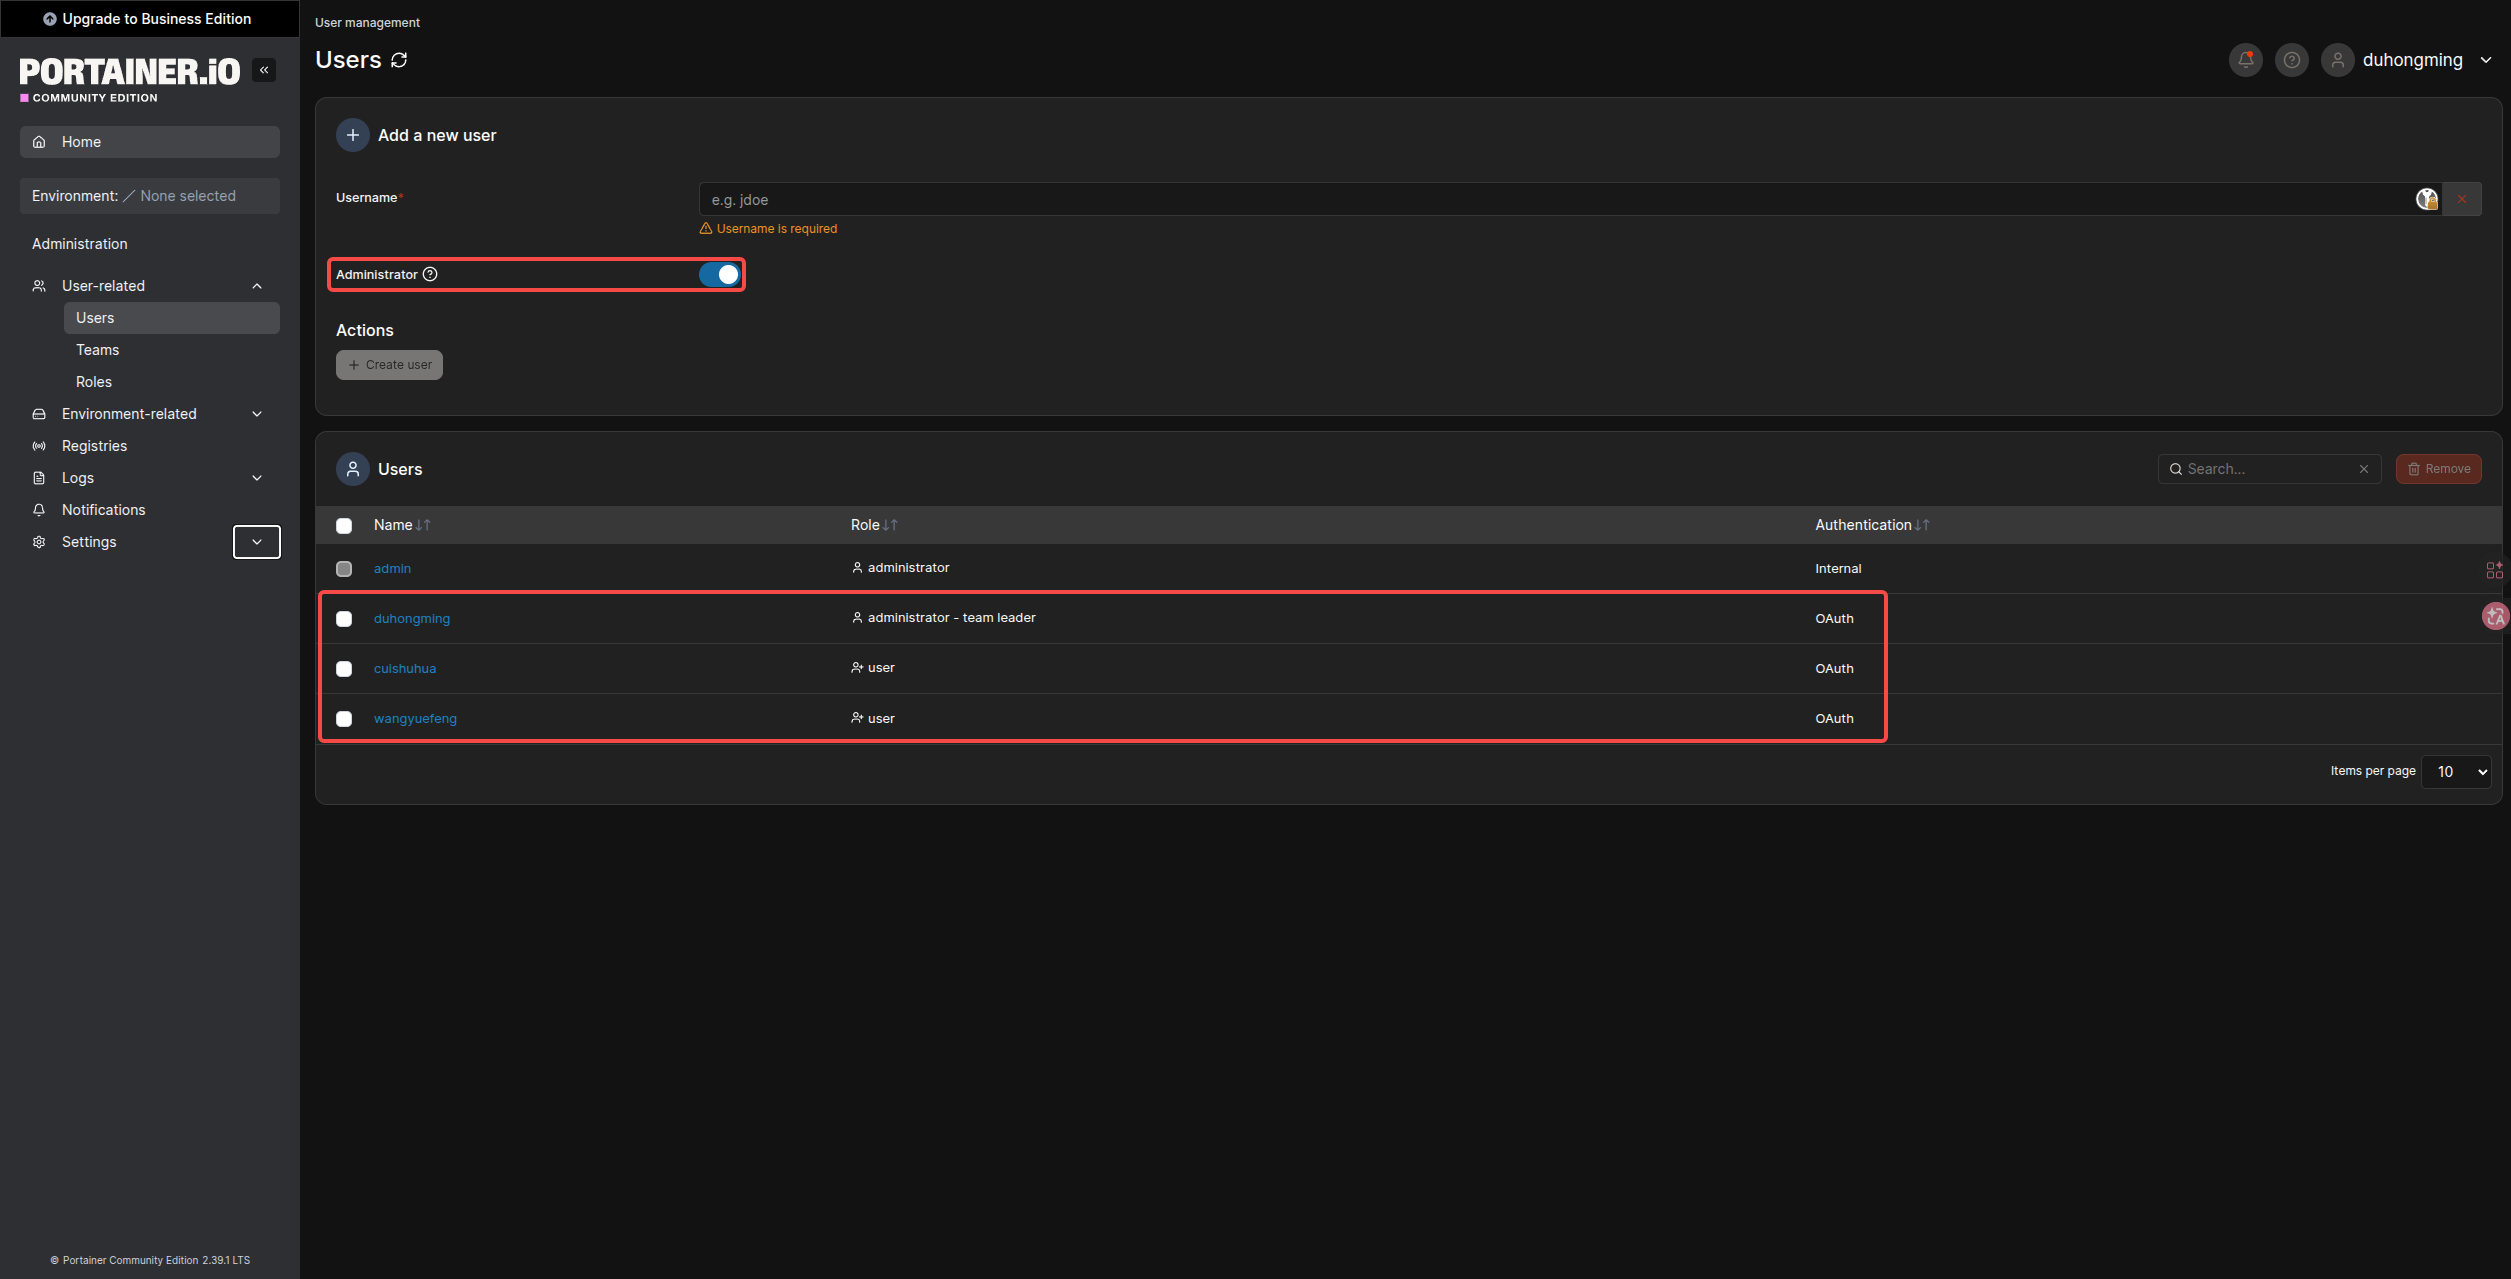Check the duhongming row checkbox

point(344,619)
